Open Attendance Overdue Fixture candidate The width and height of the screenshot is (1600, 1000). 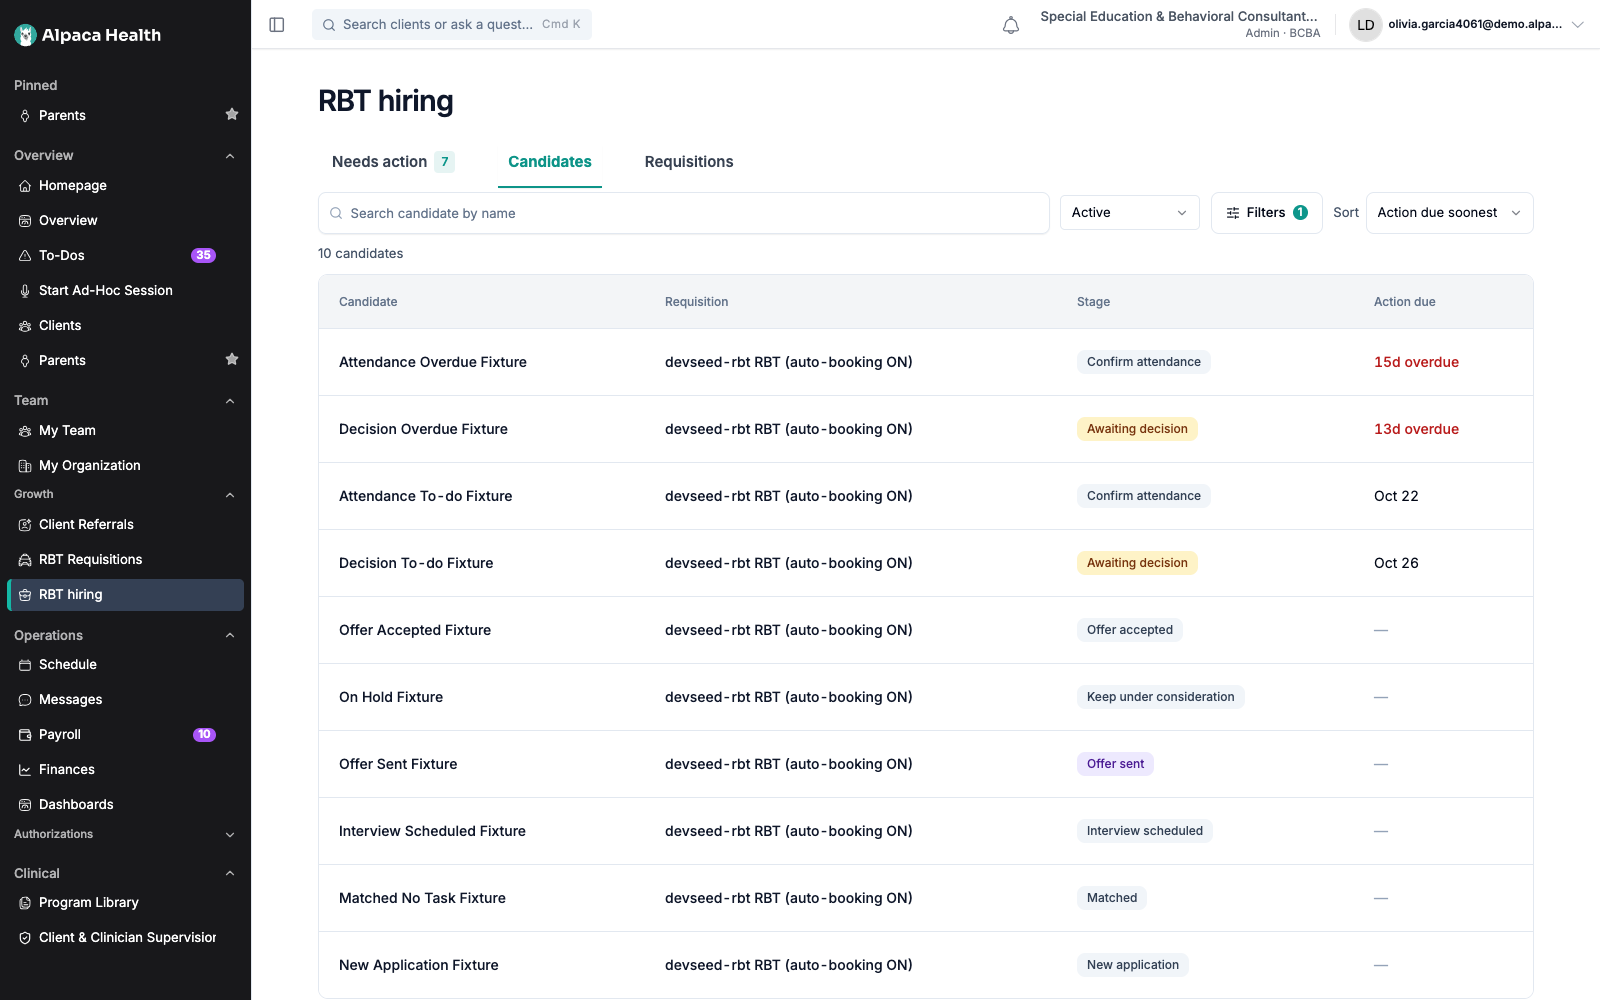(433, 362)
